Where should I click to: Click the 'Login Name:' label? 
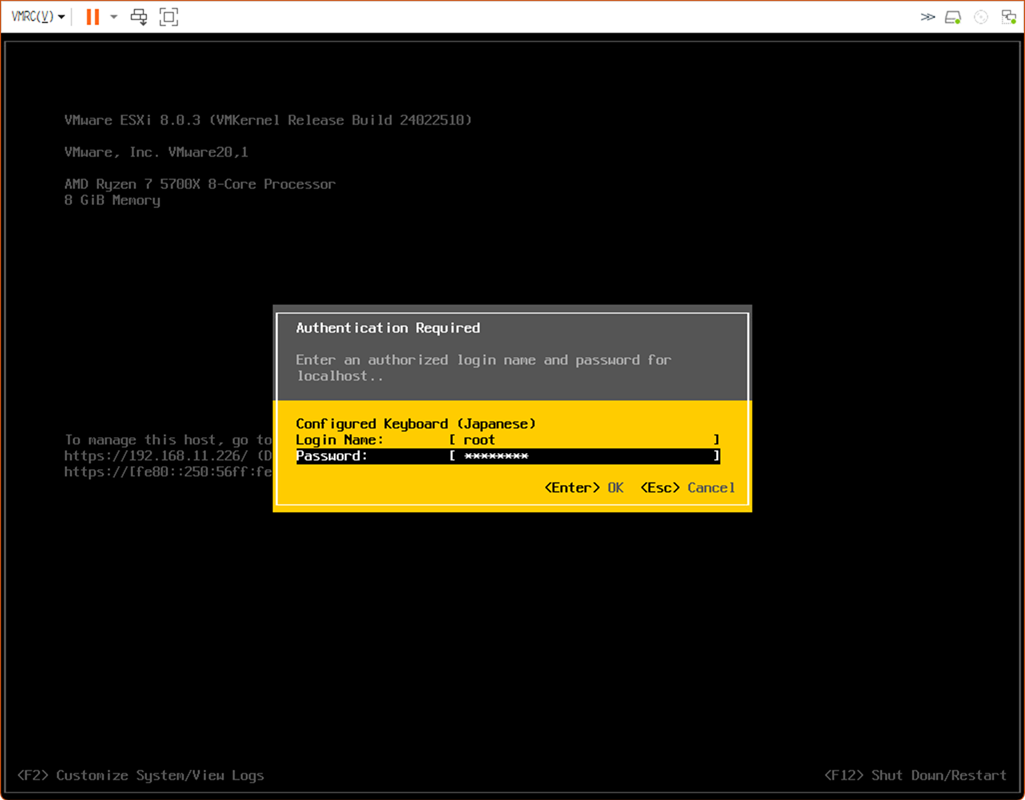click(339, 440)
